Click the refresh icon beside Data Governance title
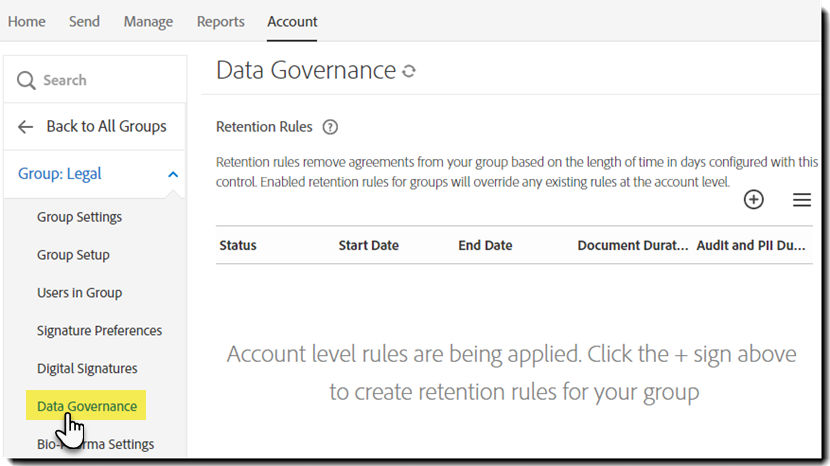The height and width of the screenshot is (466, 830). pyautogui.click(x=409, y=71)
